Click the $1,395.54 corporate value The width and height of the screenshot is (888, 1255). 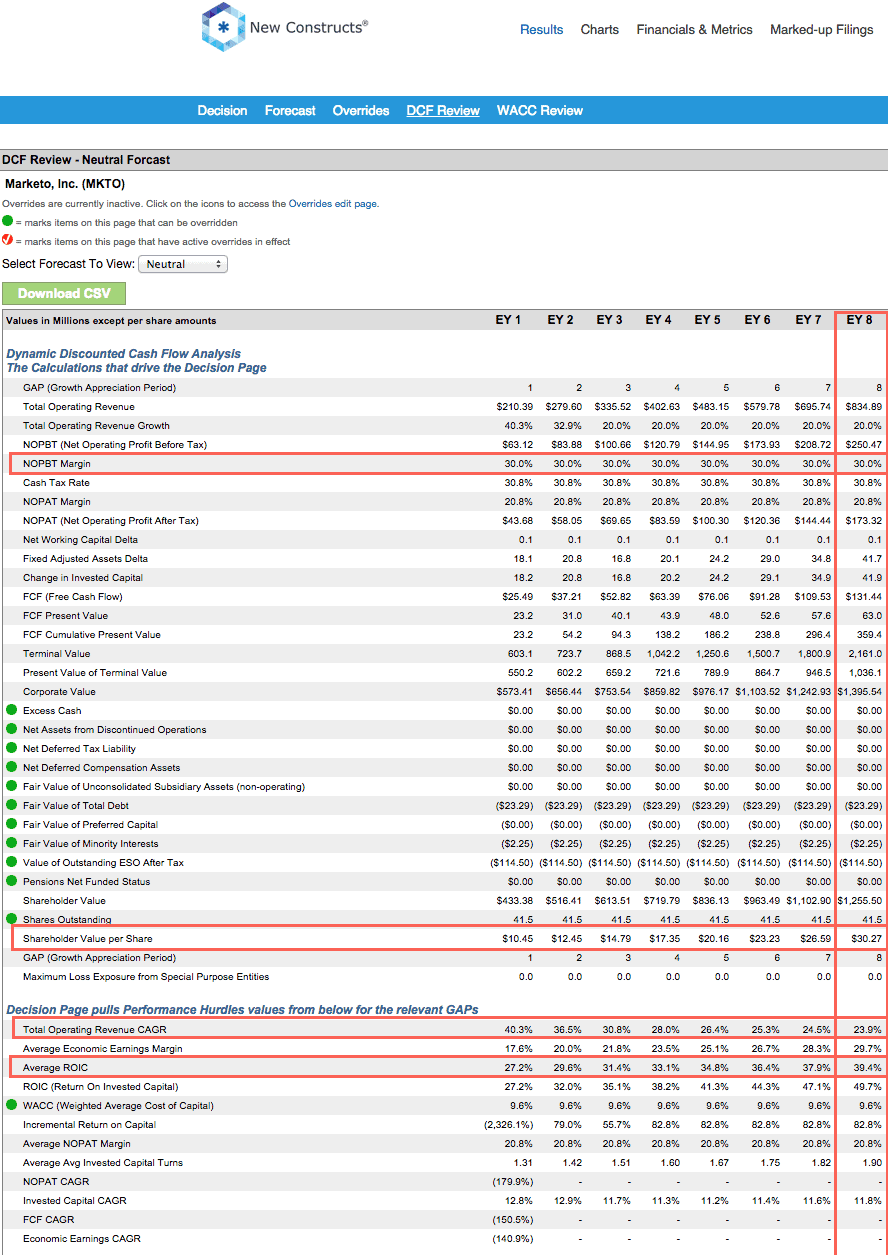860,692
